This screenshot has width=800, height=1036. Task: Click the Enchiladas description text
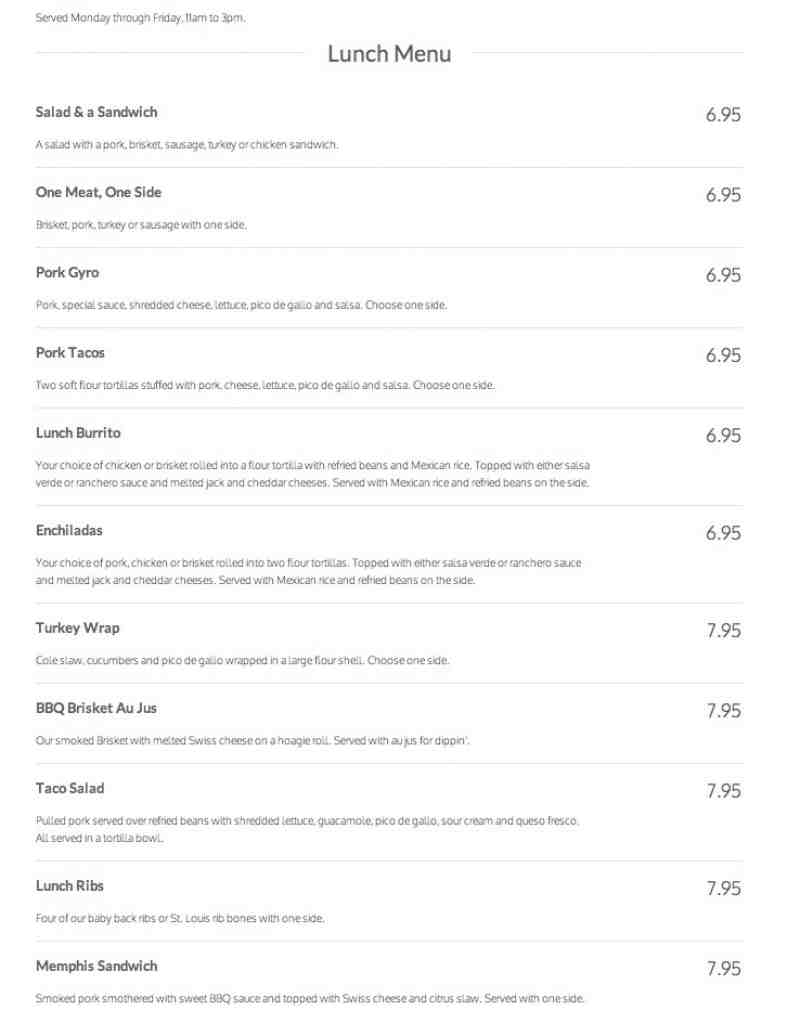tap(309, 572)
